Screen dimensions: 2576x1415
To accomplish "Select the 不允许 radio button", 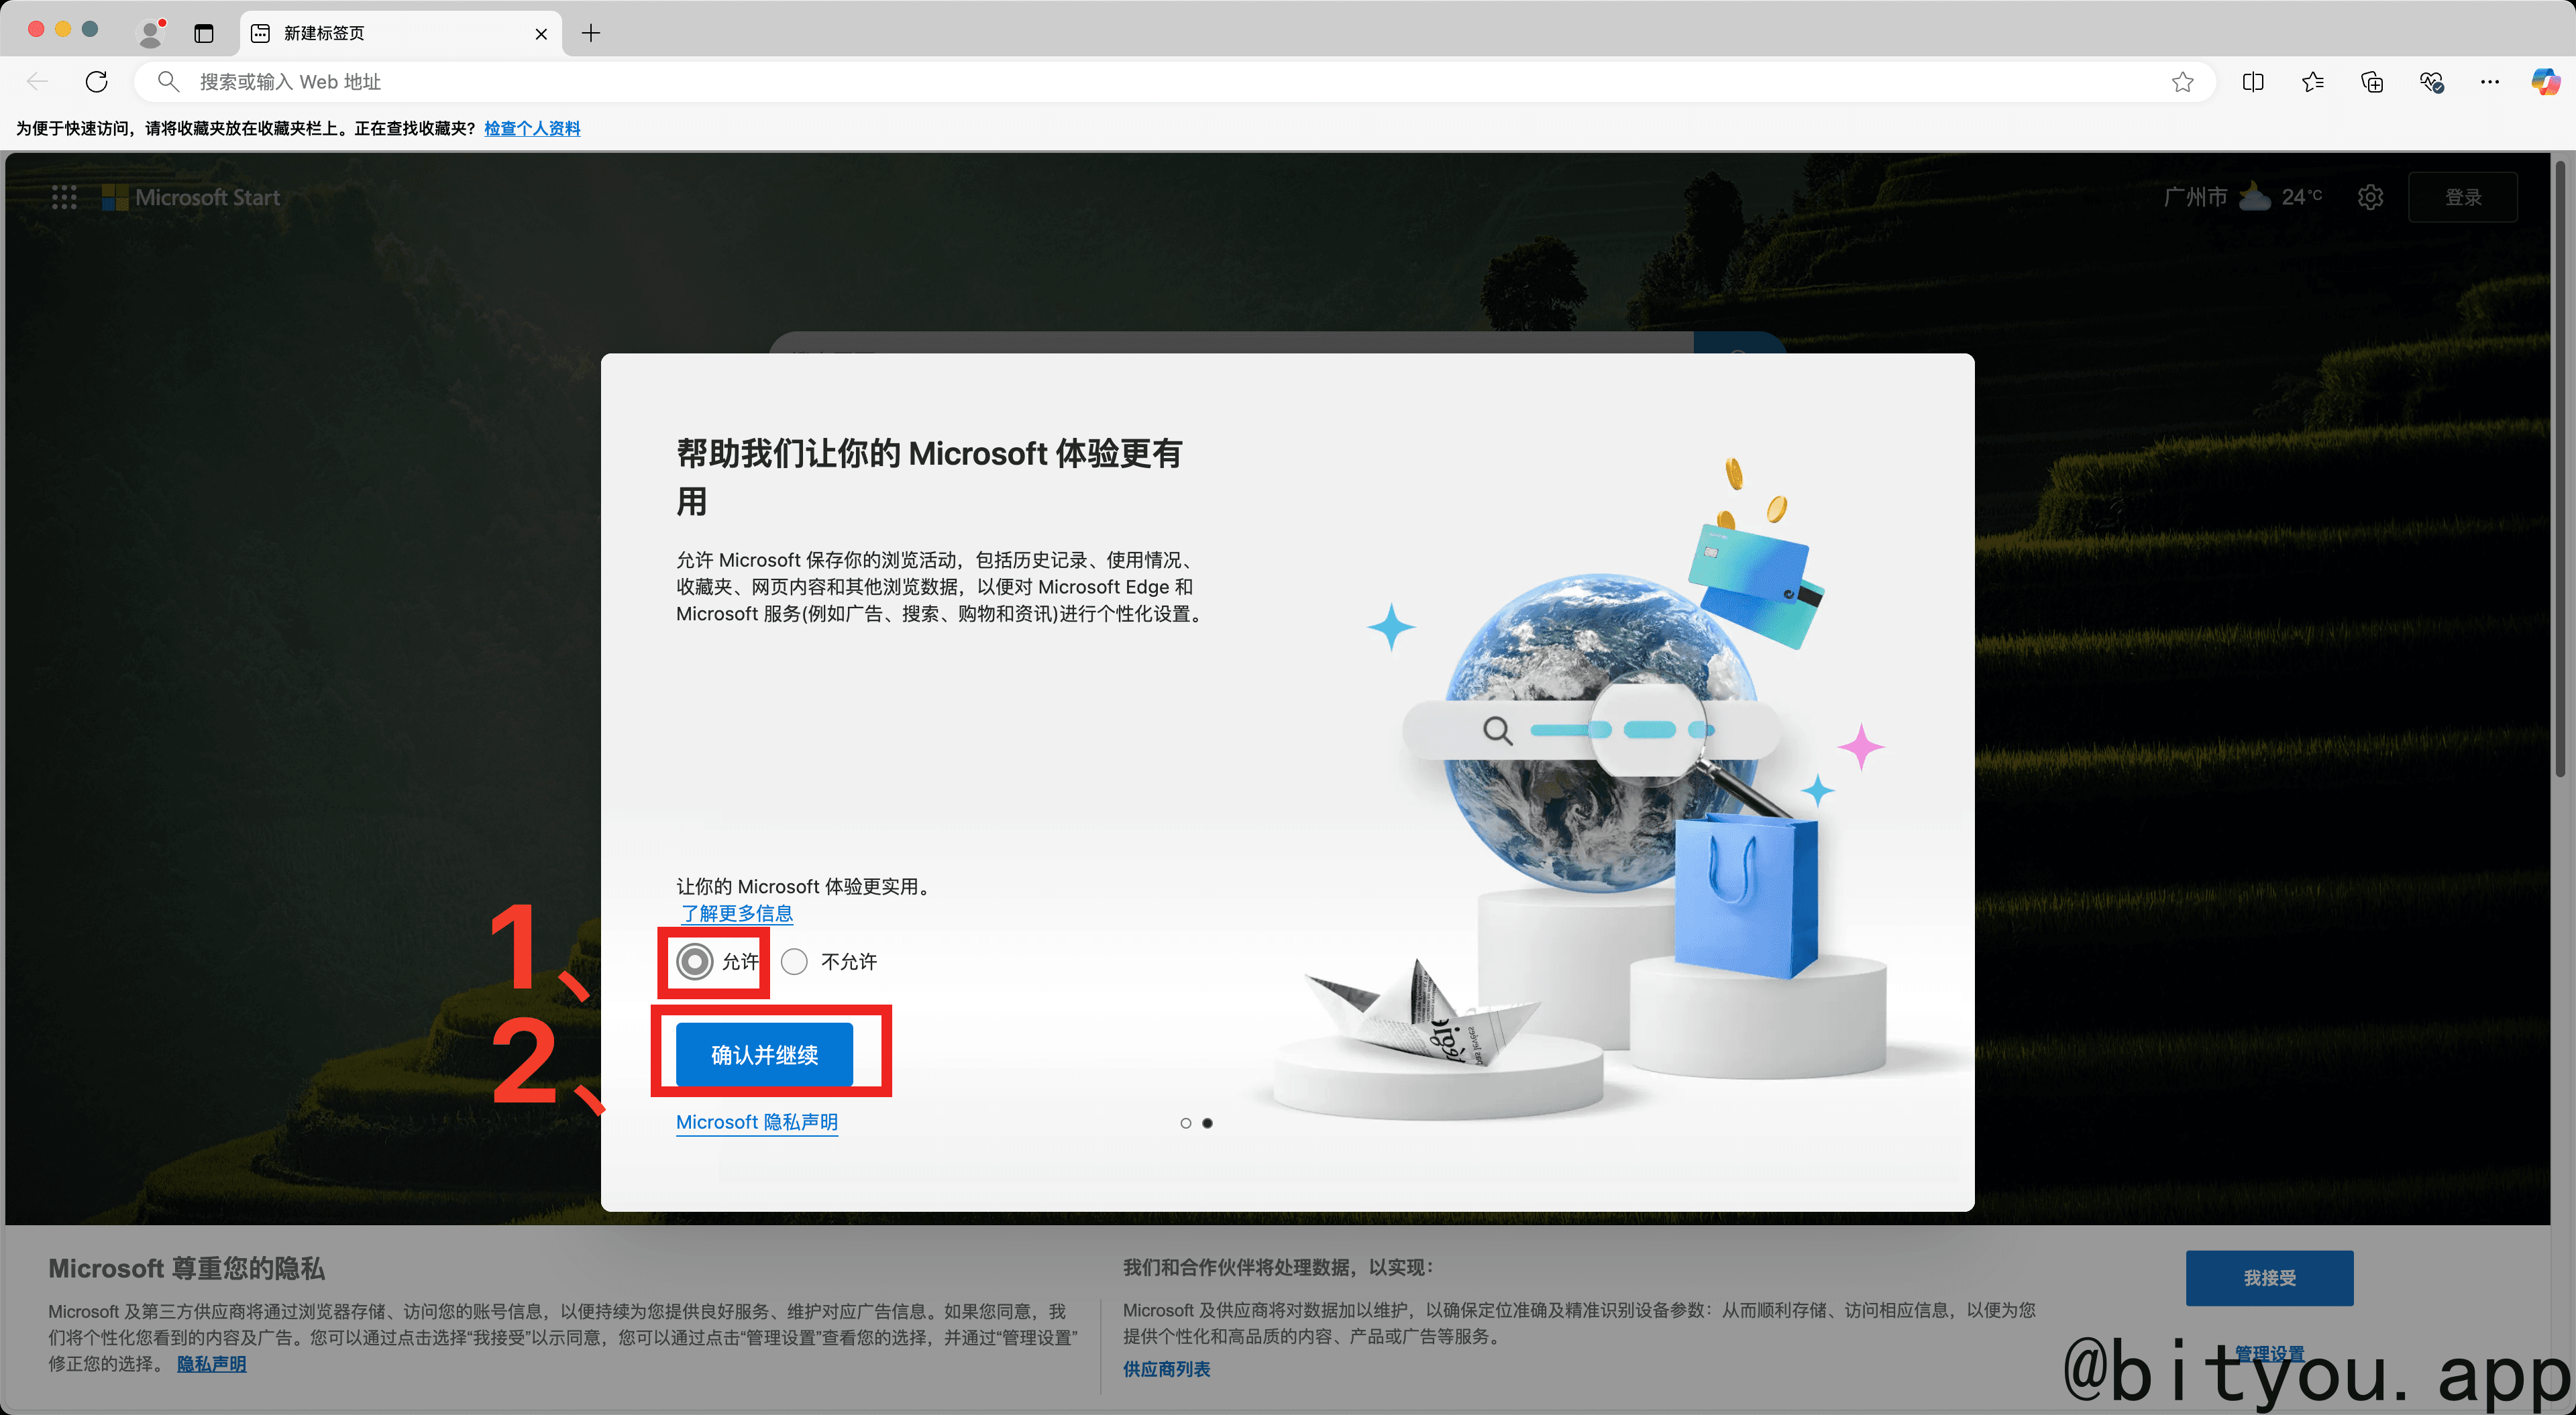I will coord(794,961).
